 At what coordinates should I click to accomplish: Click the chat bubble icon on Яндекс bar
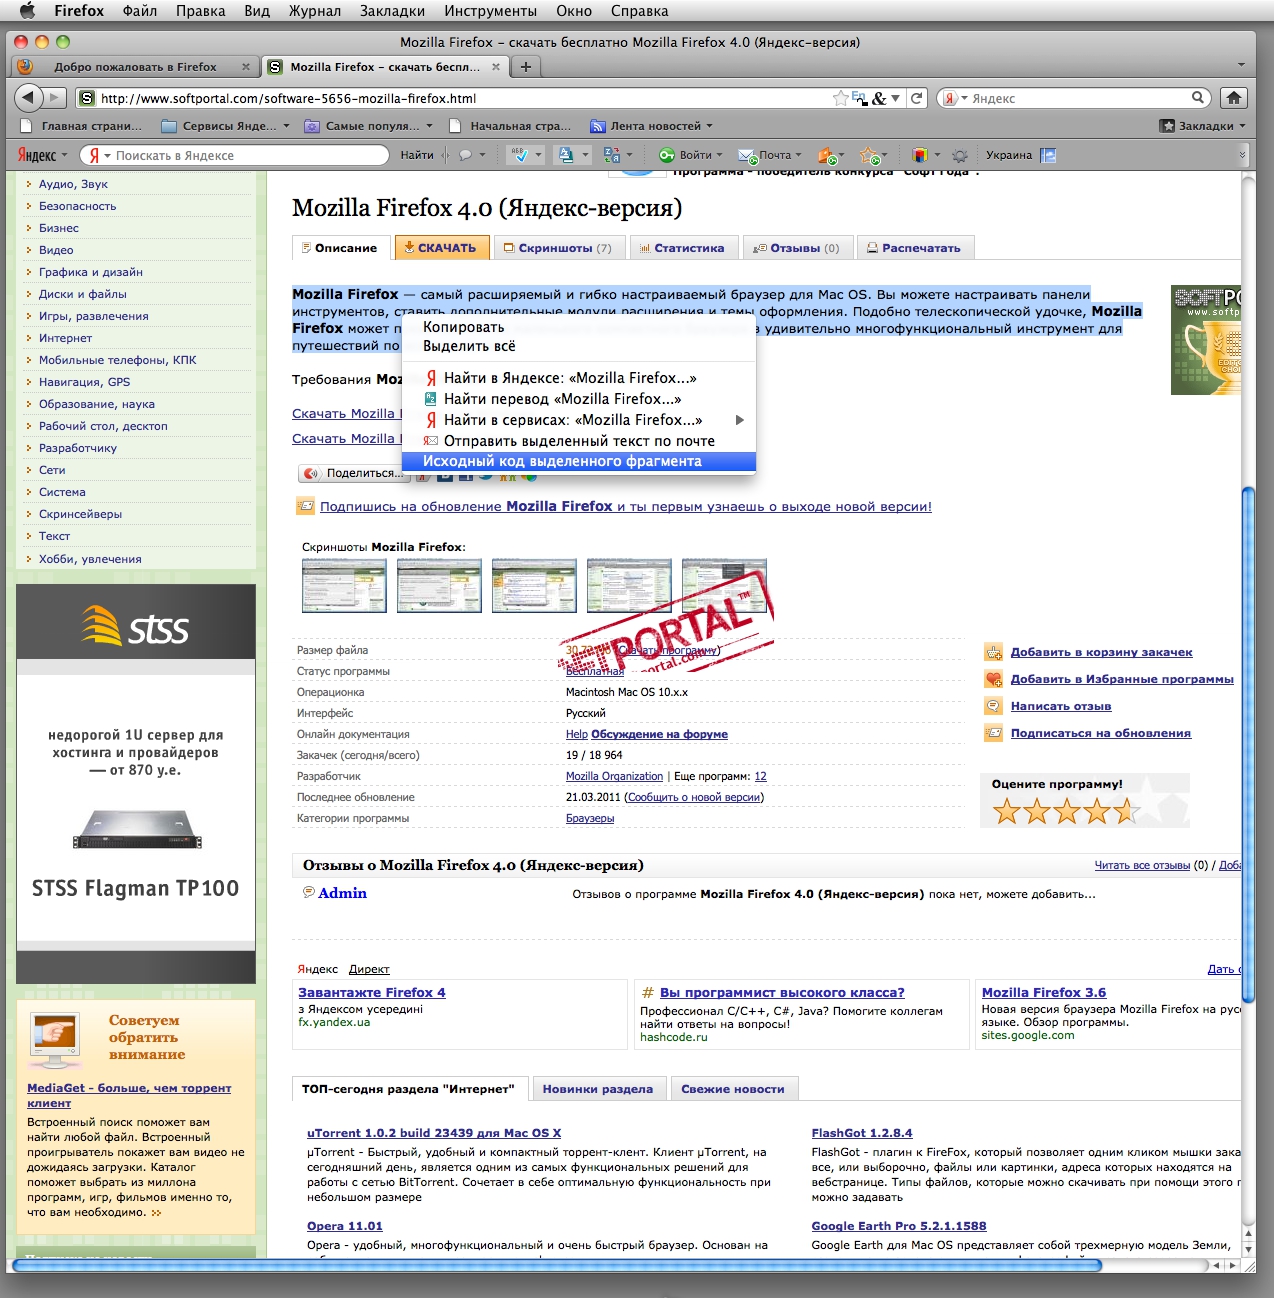(x=465, y=155)
